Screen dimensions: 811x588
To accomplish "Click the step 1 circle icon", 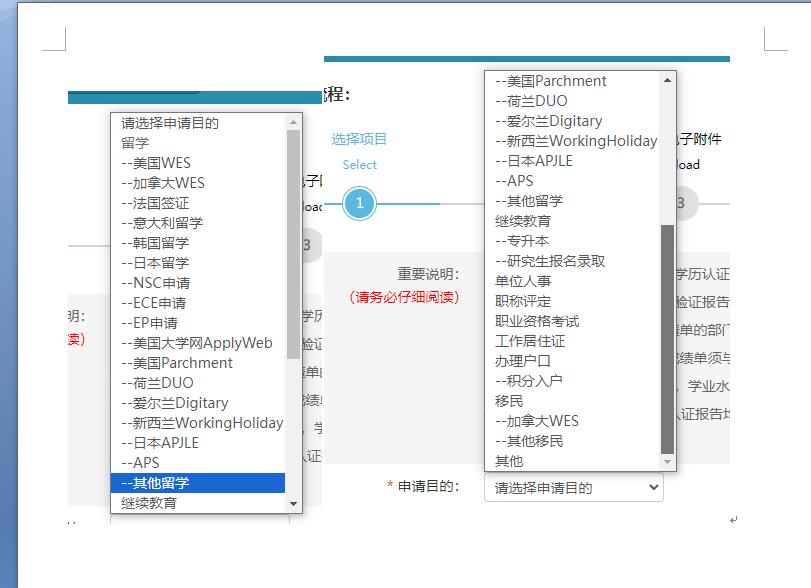I will tap(360, 204).
